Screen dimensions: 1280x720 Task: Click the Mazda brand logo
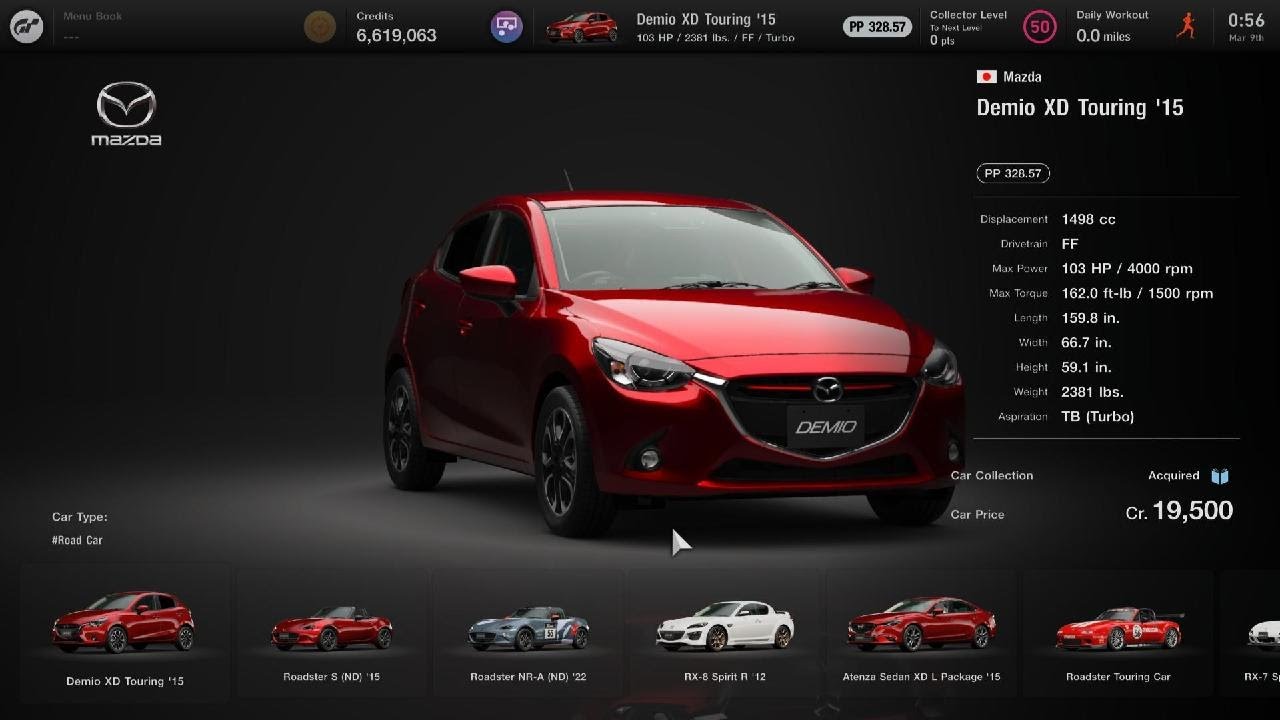(126, 114)
